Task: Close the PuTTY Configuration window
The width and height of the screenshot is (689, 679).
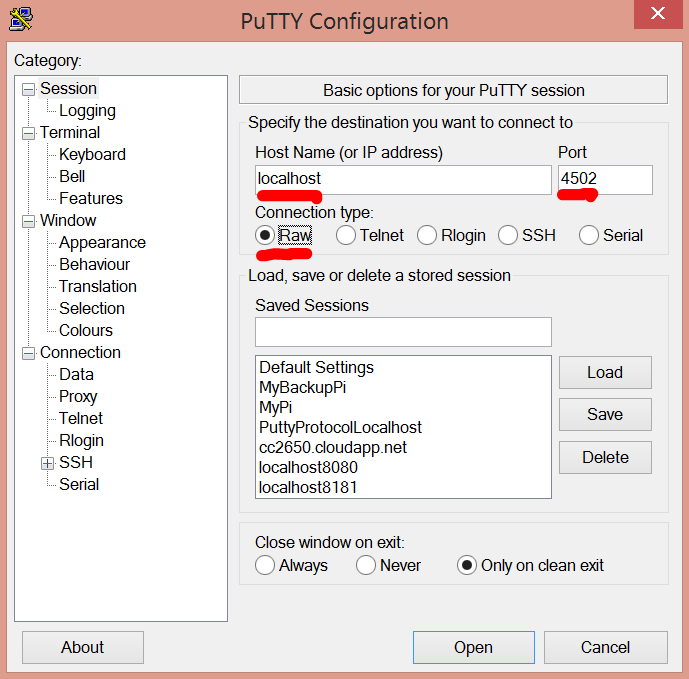Action: point(657,15)
